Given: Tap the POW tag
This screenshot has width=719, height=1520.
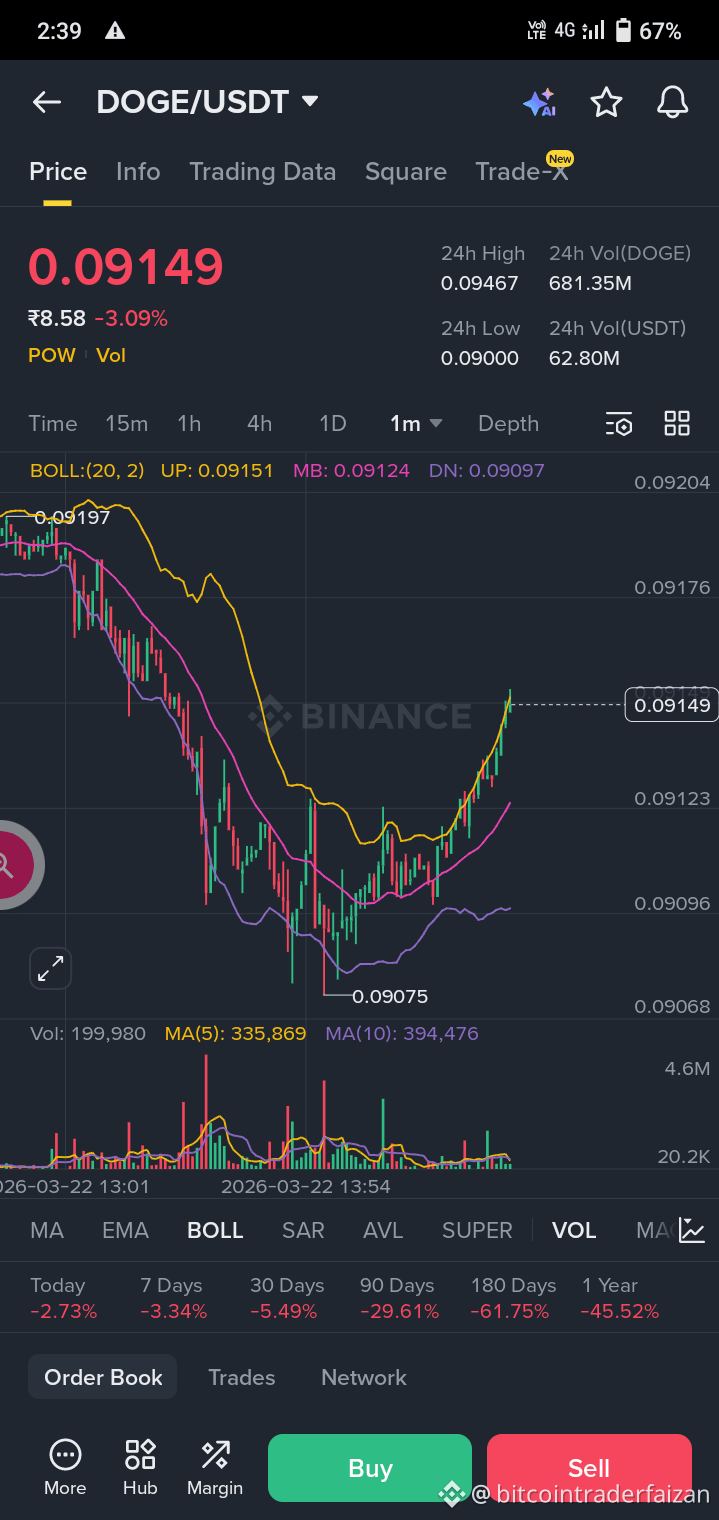Looking at the screenshot, I should 52,355.
